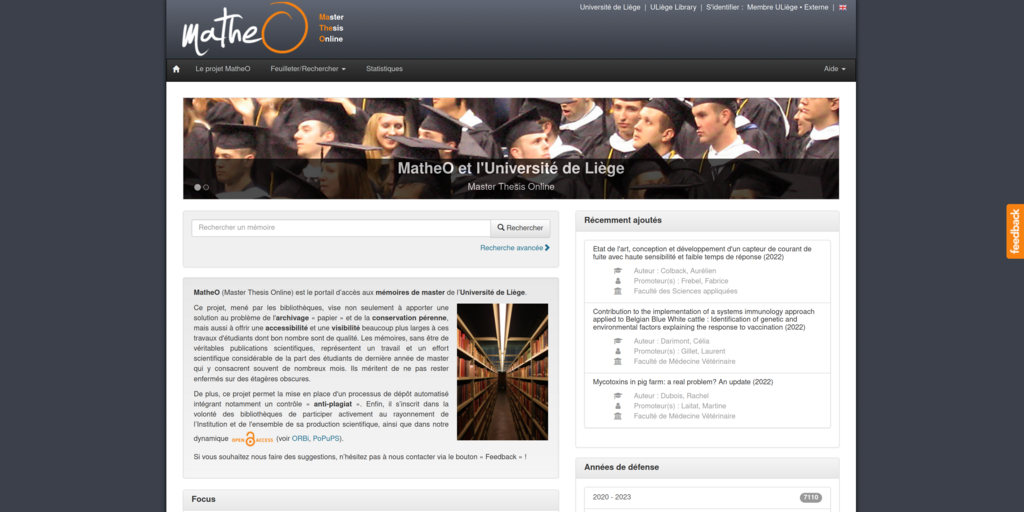The image size is (1024, 512).
Task: Open thesis Mycotoxins in pig farm
Action: pyautogui.click(x=682, y=382)
